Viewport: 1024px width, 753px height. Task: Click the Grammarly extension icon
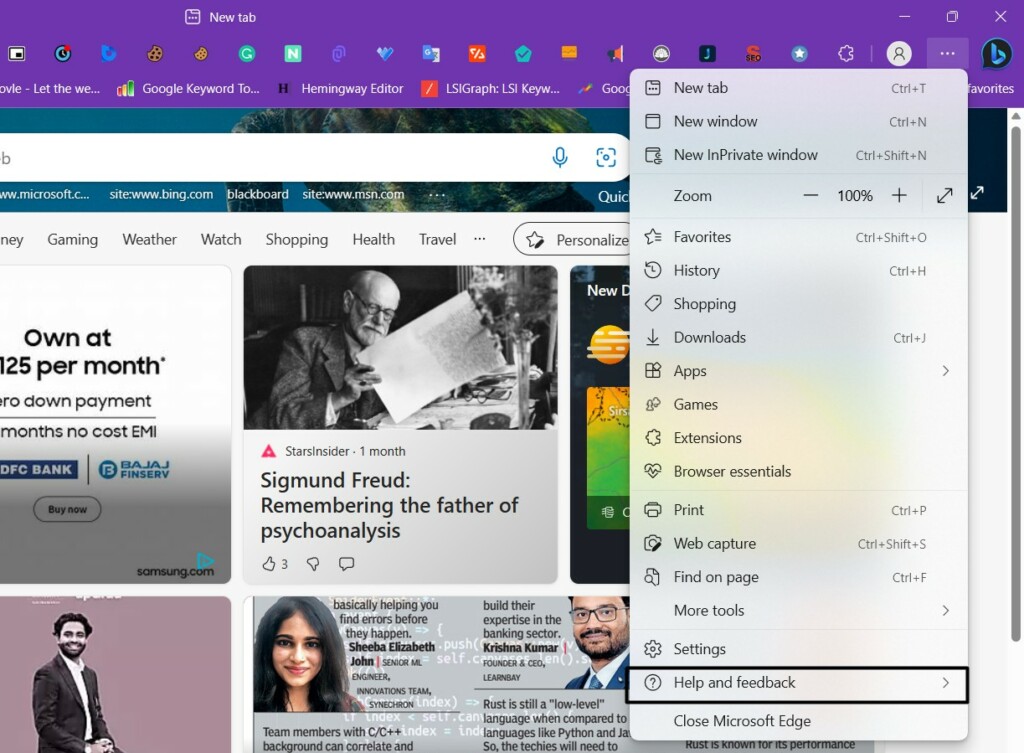click(246, 54)
